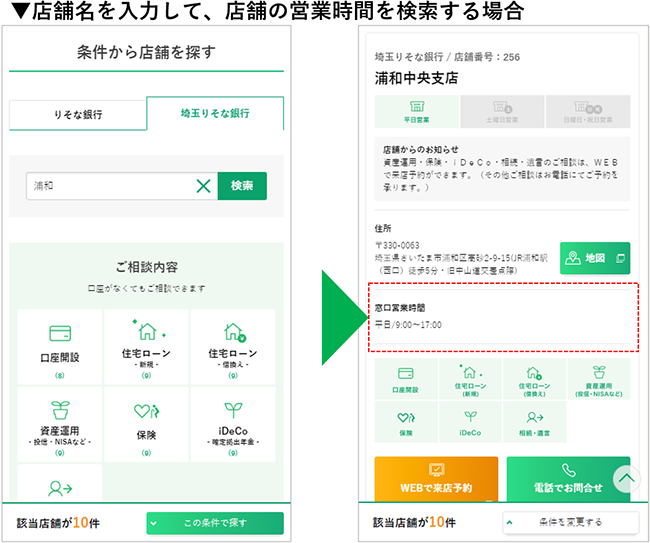Click the 〒330-0063 postal code text

click(x=397, y=245)
